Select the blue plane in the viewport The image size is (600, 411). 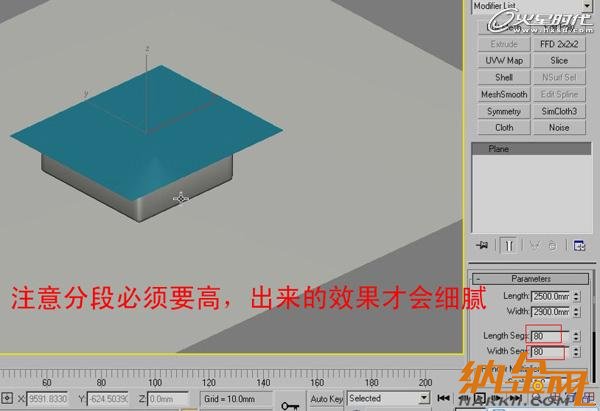(x=145, y=132)
